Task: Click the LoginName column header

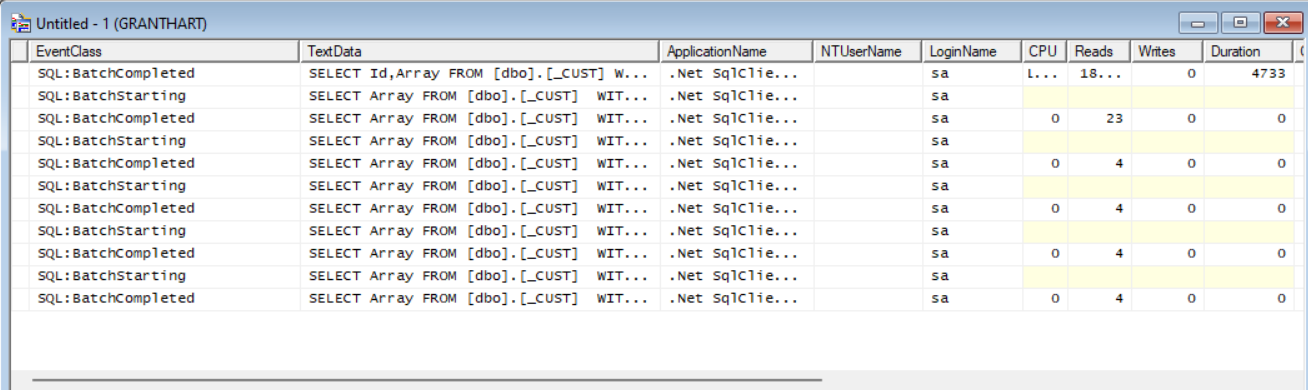Action: [972, 51]
